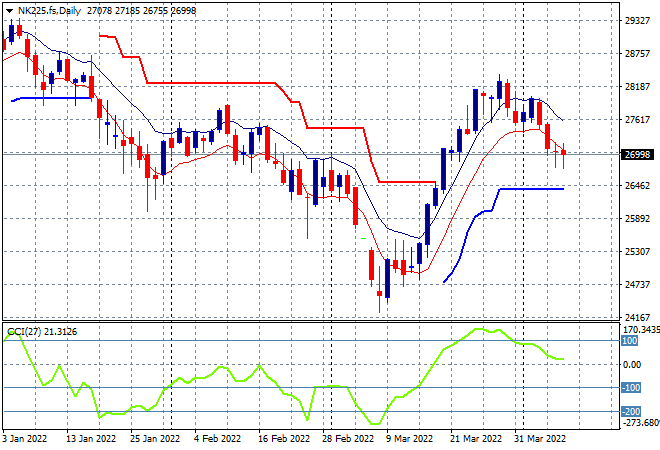
Task: Select price axis label 25307
Action: (637, 251)
